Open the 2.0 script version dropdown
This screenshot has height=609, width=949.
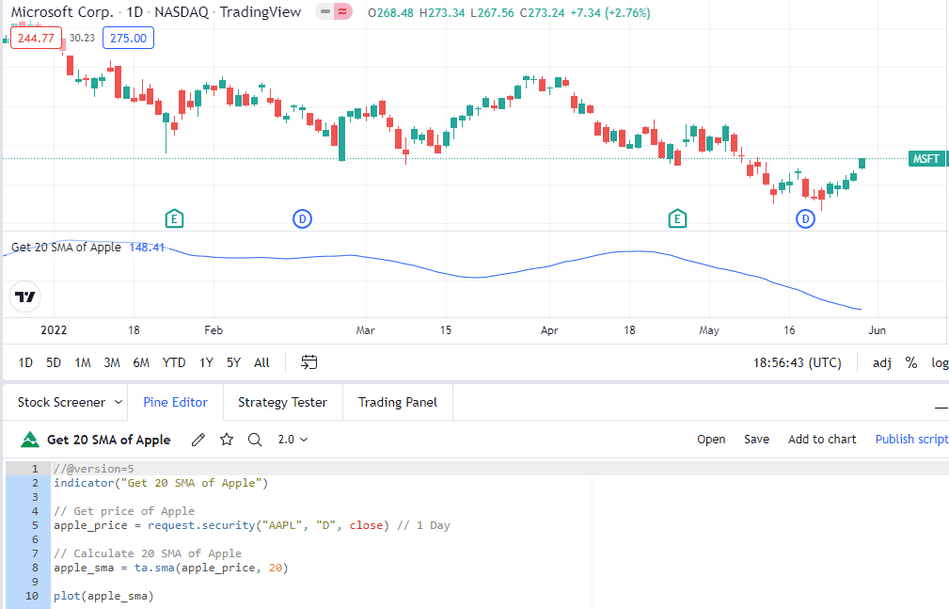point(293,439)
